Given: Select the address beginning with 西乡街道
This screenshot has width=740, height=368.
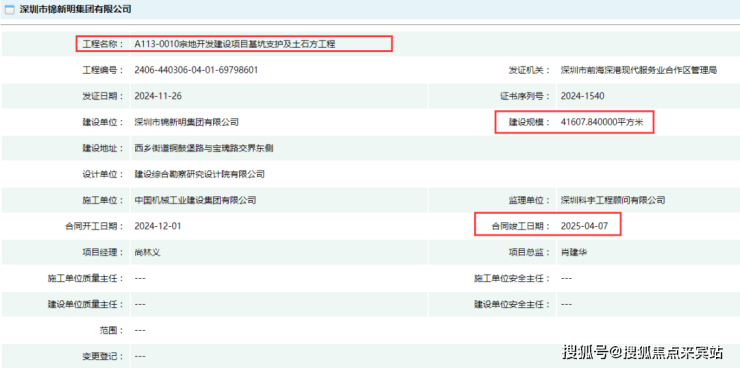Looking at the screenshot, I should pyautogui.click(x=204, y=148).
